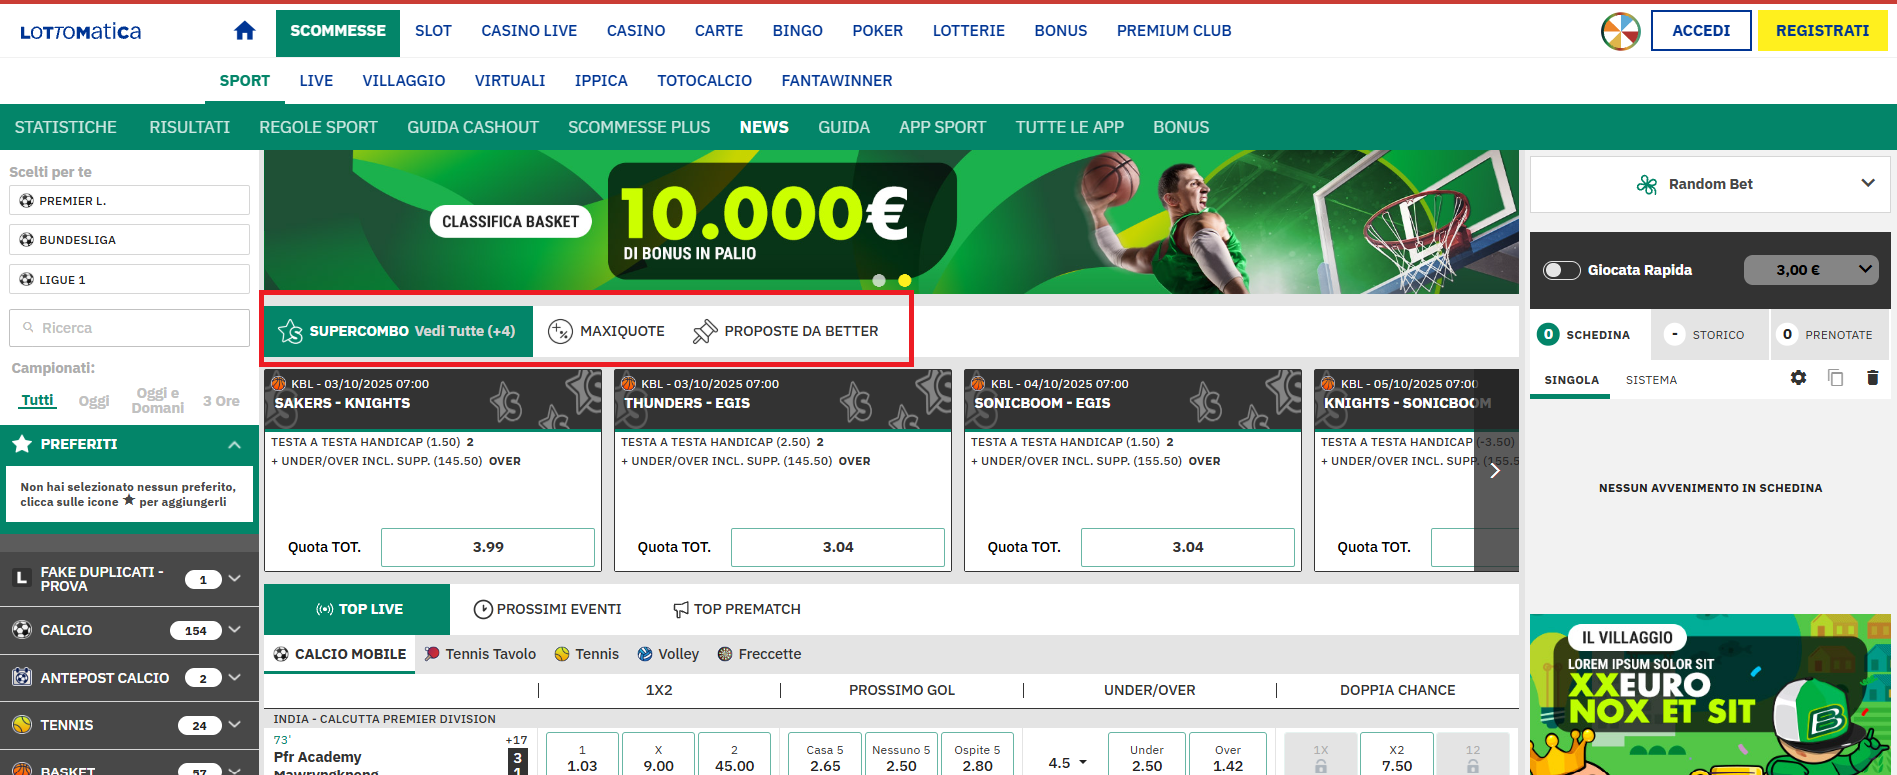Select the first banner carousel dot
The width and height of the screenshot is (1897, 775).
[x=879, y=281]
